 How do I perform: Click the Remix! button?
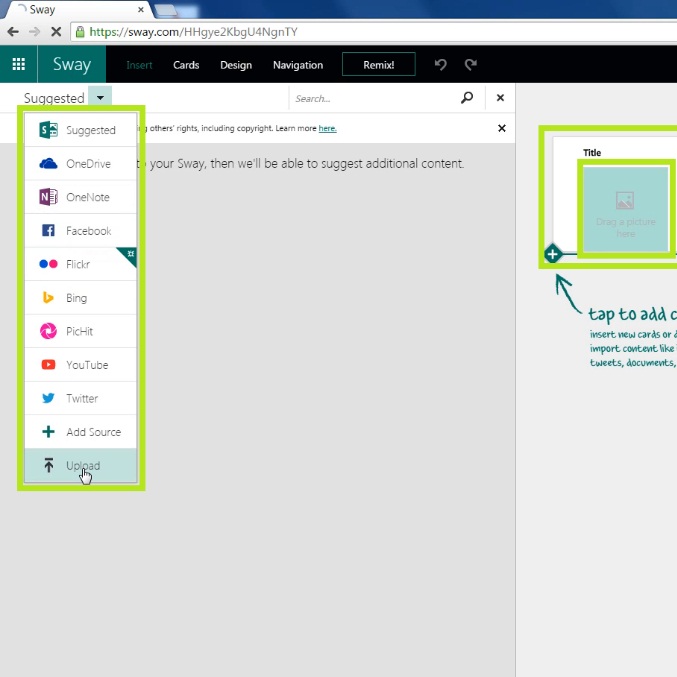tap(379, 64)
